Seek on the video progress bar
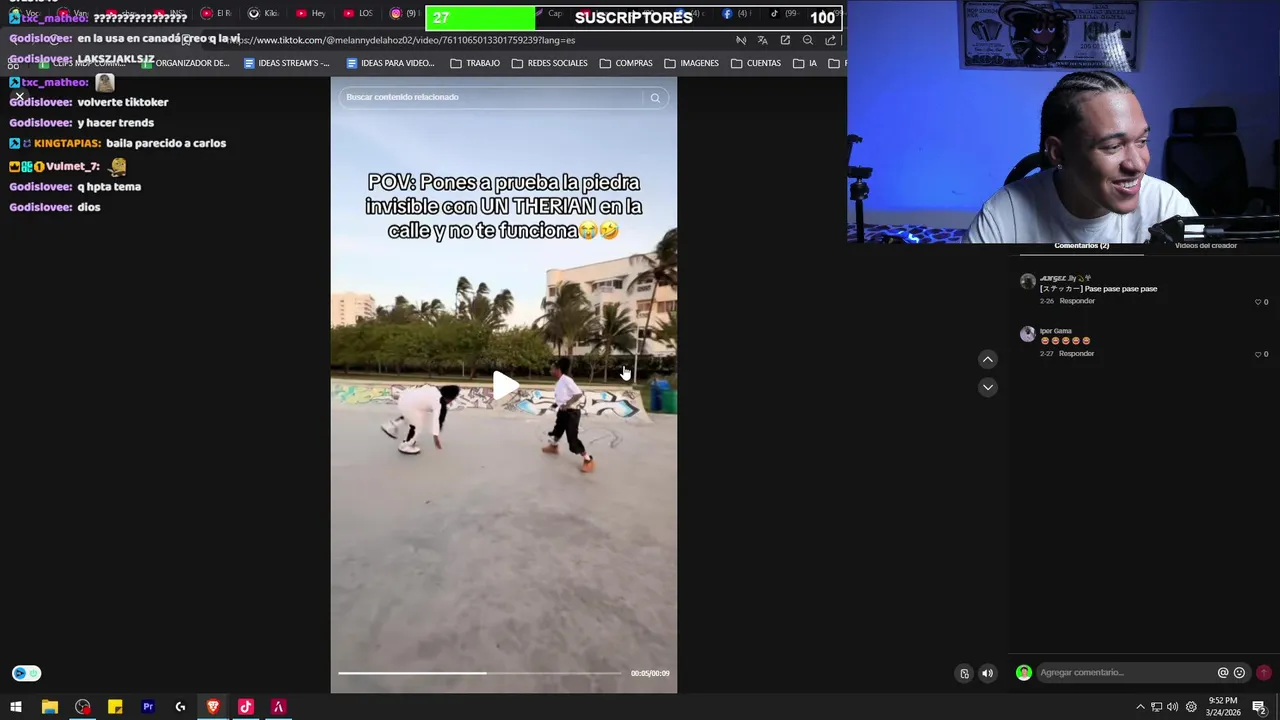The image size is (1280, 720). click(x=479, y=673)
